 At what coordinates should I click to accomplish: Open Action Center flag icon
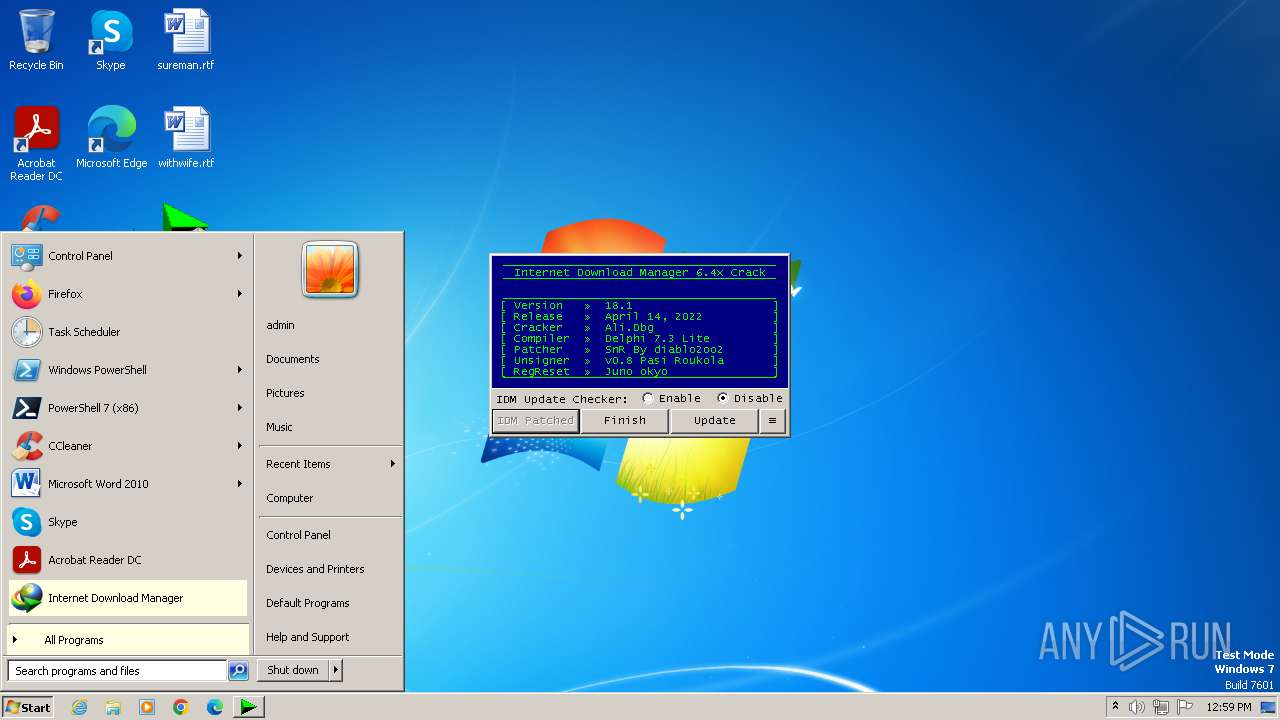(x=1185, y=707)
